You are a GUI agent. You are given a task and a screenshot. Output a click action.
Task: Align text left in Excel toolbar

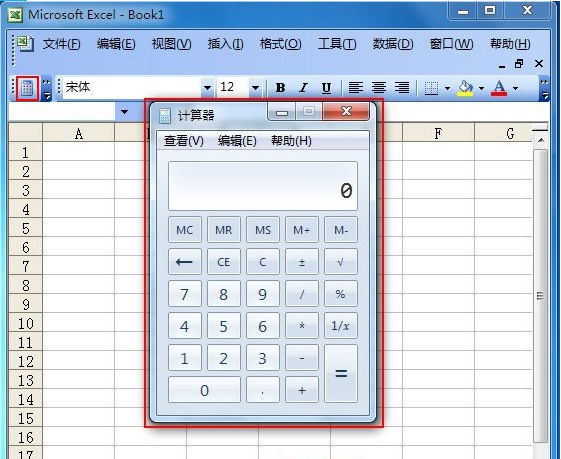[x=356, y=87]
